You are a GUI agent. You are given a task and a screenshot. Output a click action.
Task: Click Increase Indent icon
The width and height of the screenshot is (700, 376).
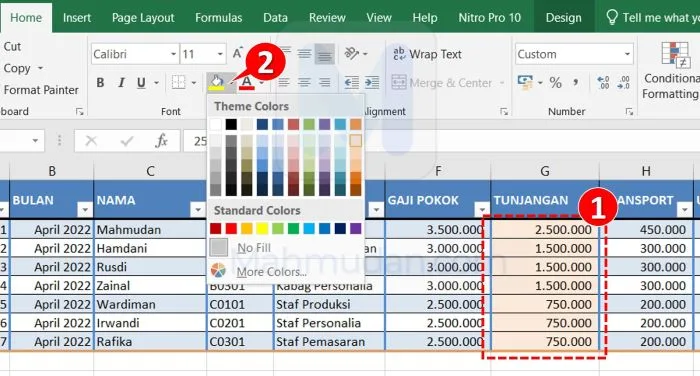pos(372,83)
